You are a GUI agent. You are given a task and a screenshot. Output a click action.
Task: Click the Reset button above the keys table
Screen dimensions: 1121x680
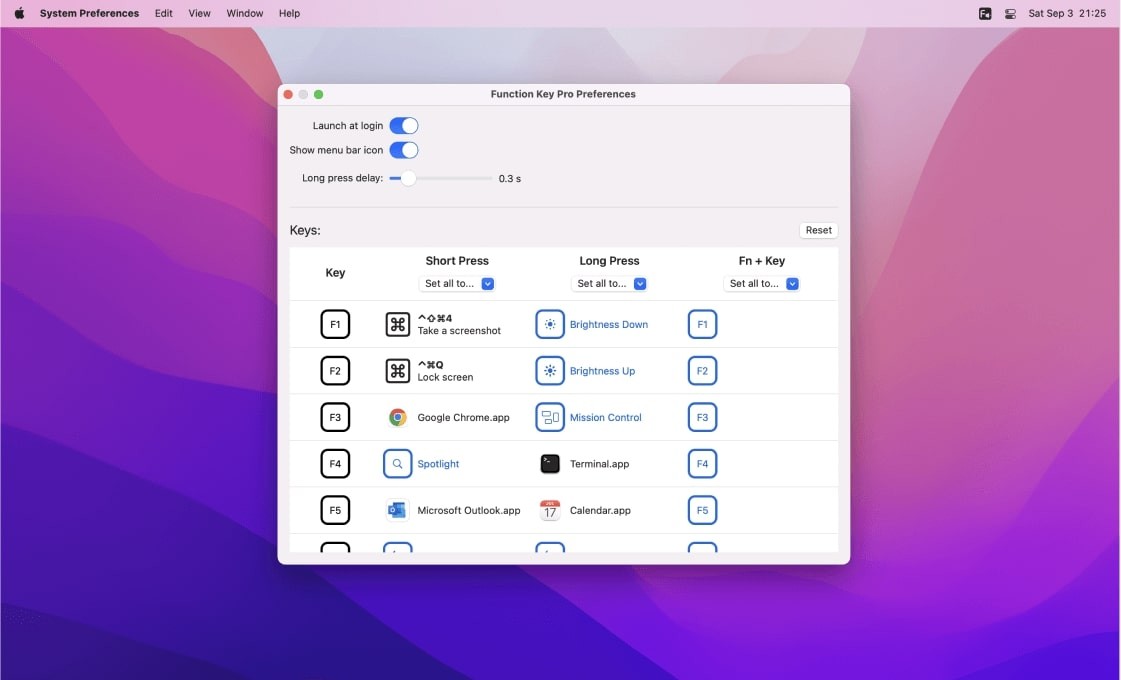tap(818, 229)
